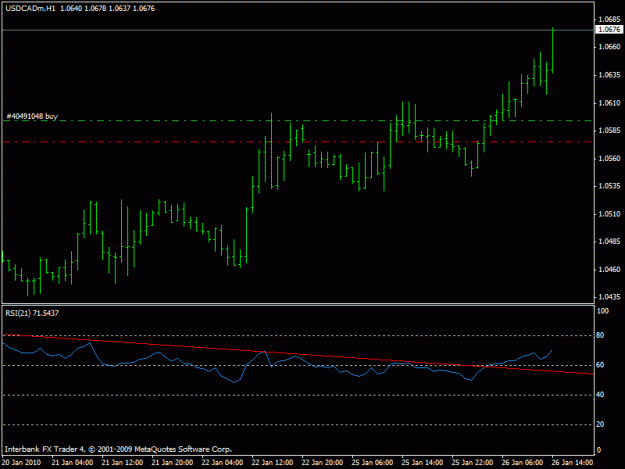The image size is (625, 469).
Task: Click the RSI scale value 40
Action: 600,394
